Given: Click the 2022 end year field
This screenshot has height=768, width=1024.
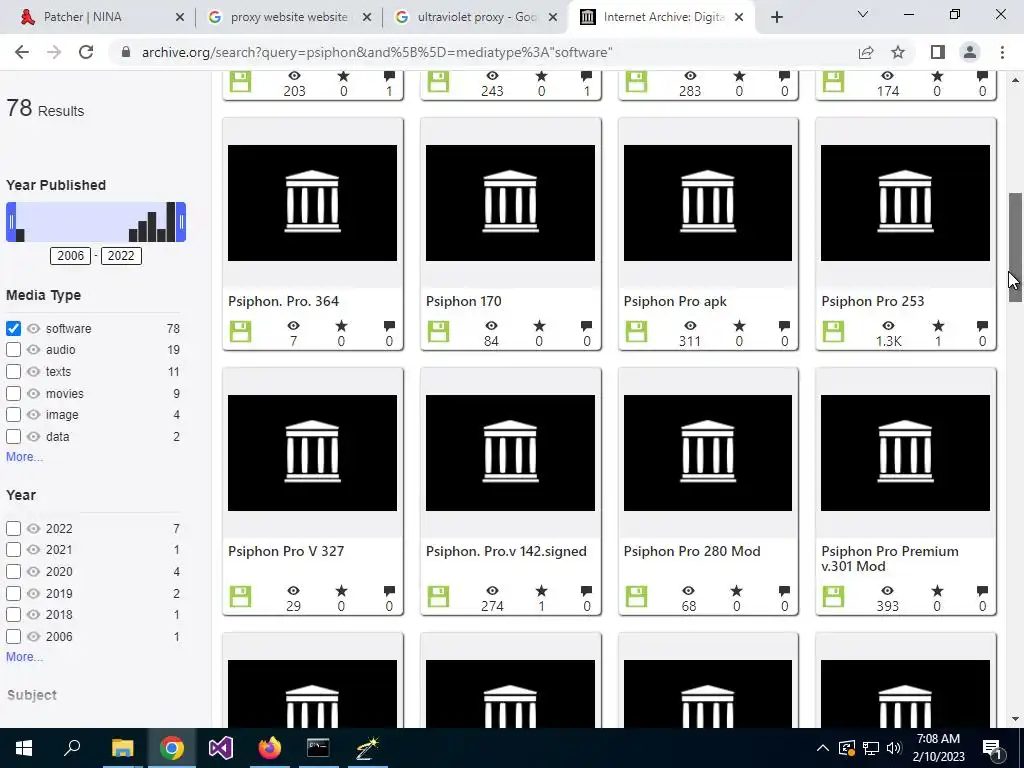Looking at the screenshot, I should pos(121,255).
